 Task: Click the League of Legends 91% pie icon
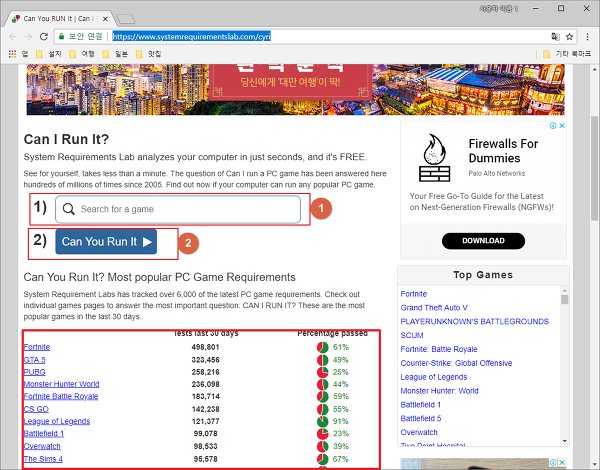[x=323, y=421]
